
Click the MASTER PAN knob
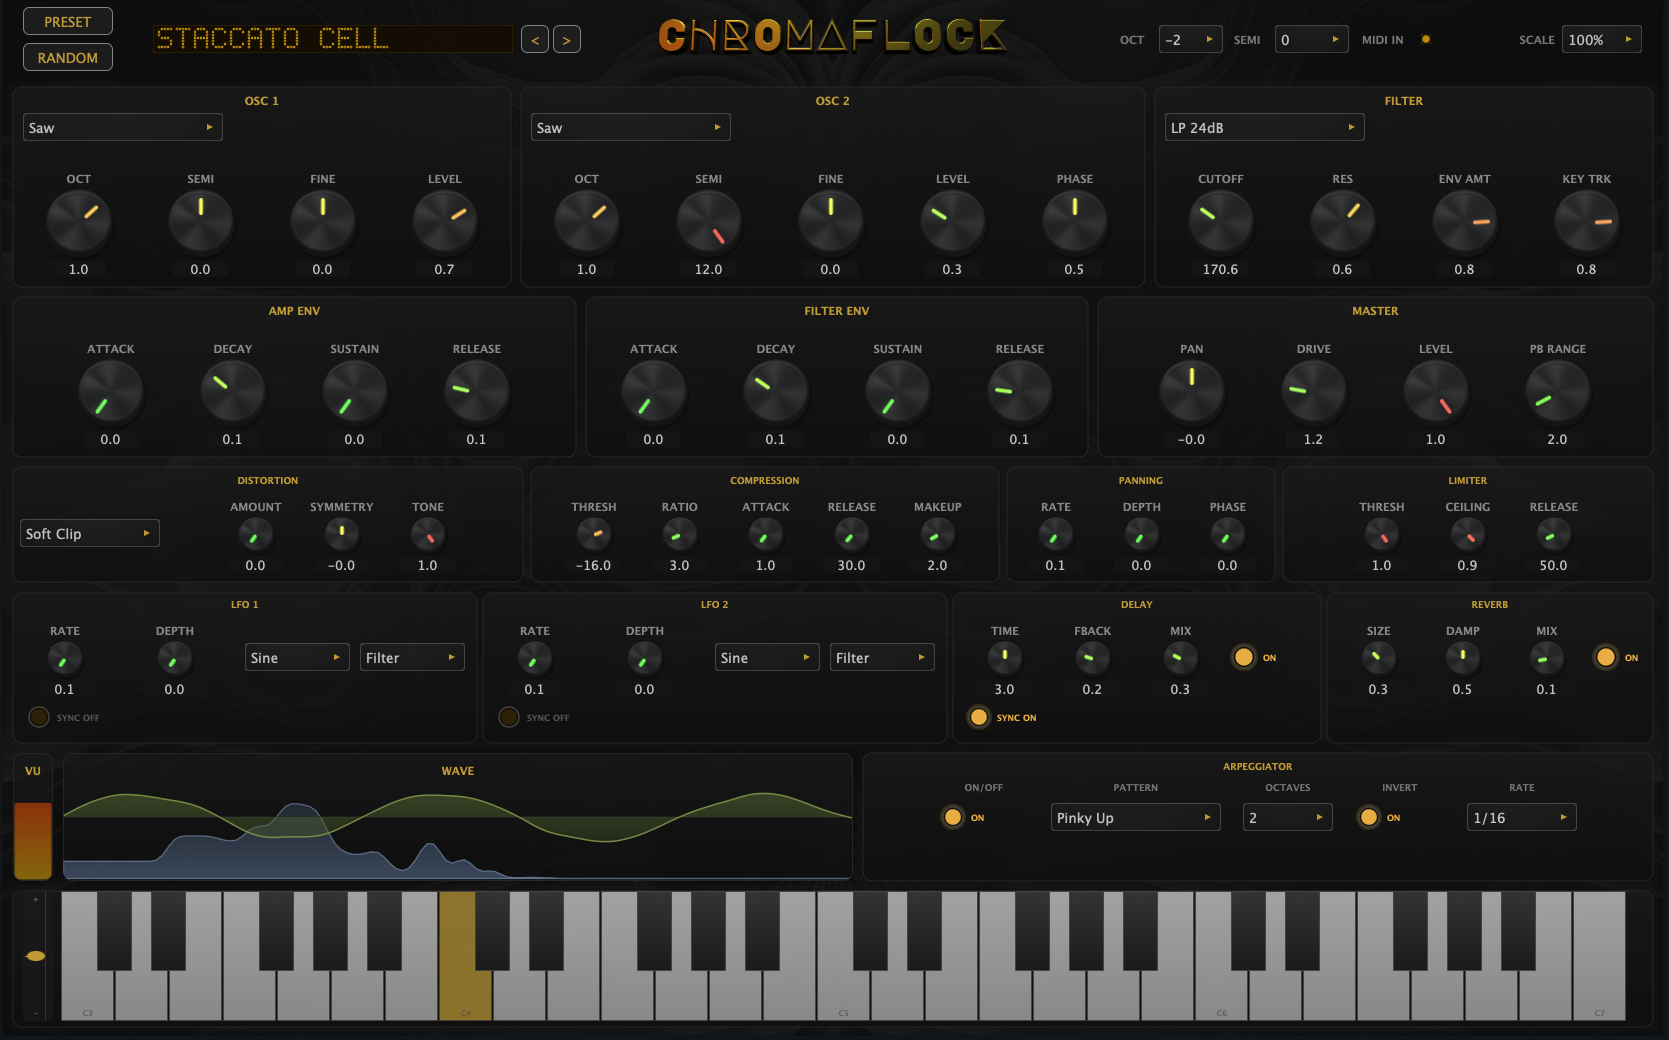[x=1192, y=391]
